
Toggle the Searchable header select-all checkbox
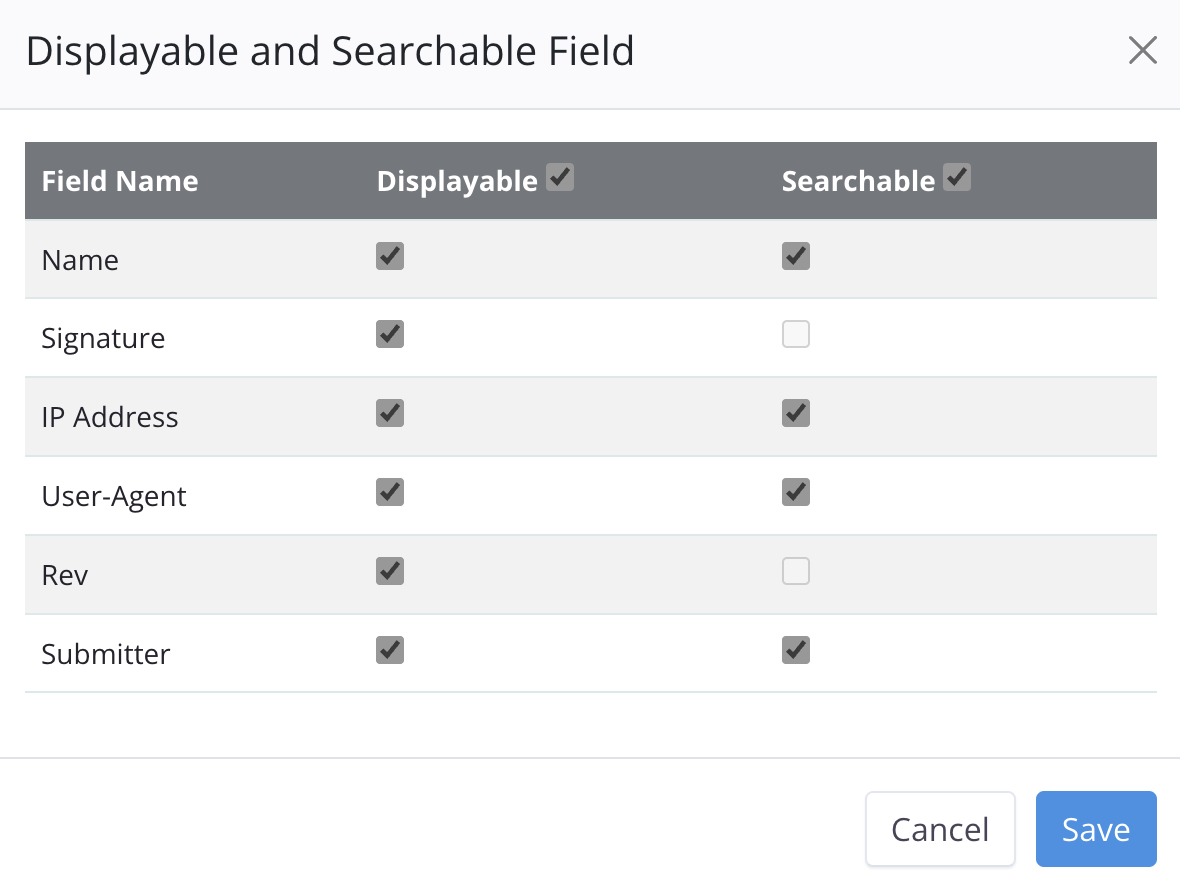[x=957, y=178]
